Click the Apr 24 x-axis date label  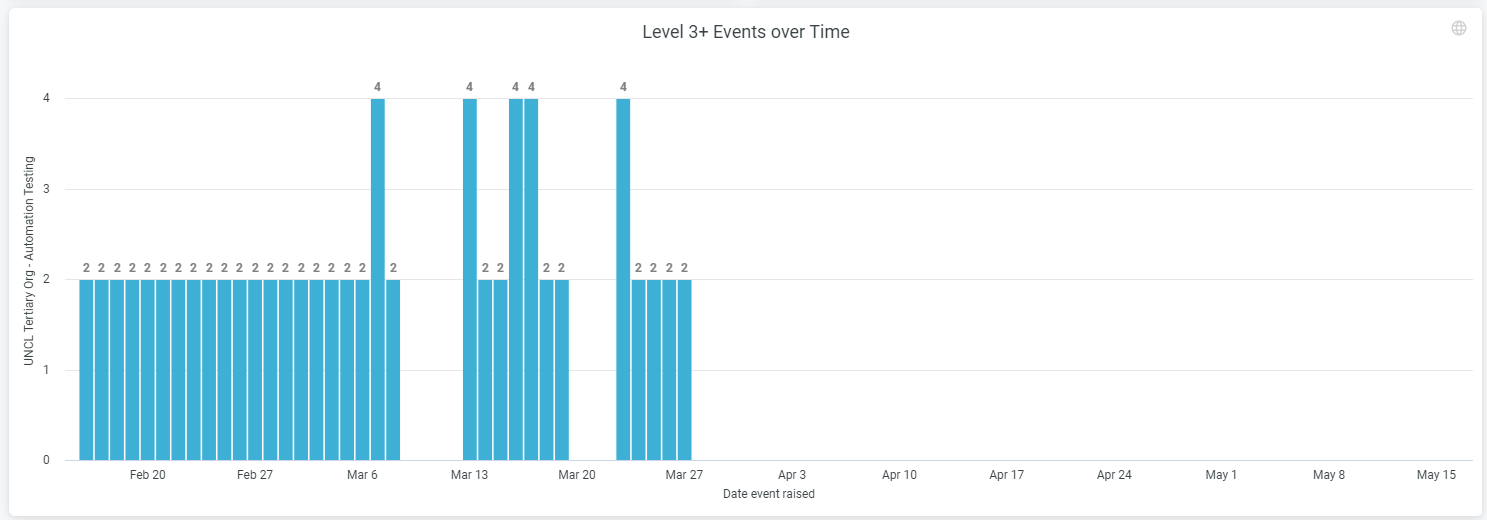1114,475
